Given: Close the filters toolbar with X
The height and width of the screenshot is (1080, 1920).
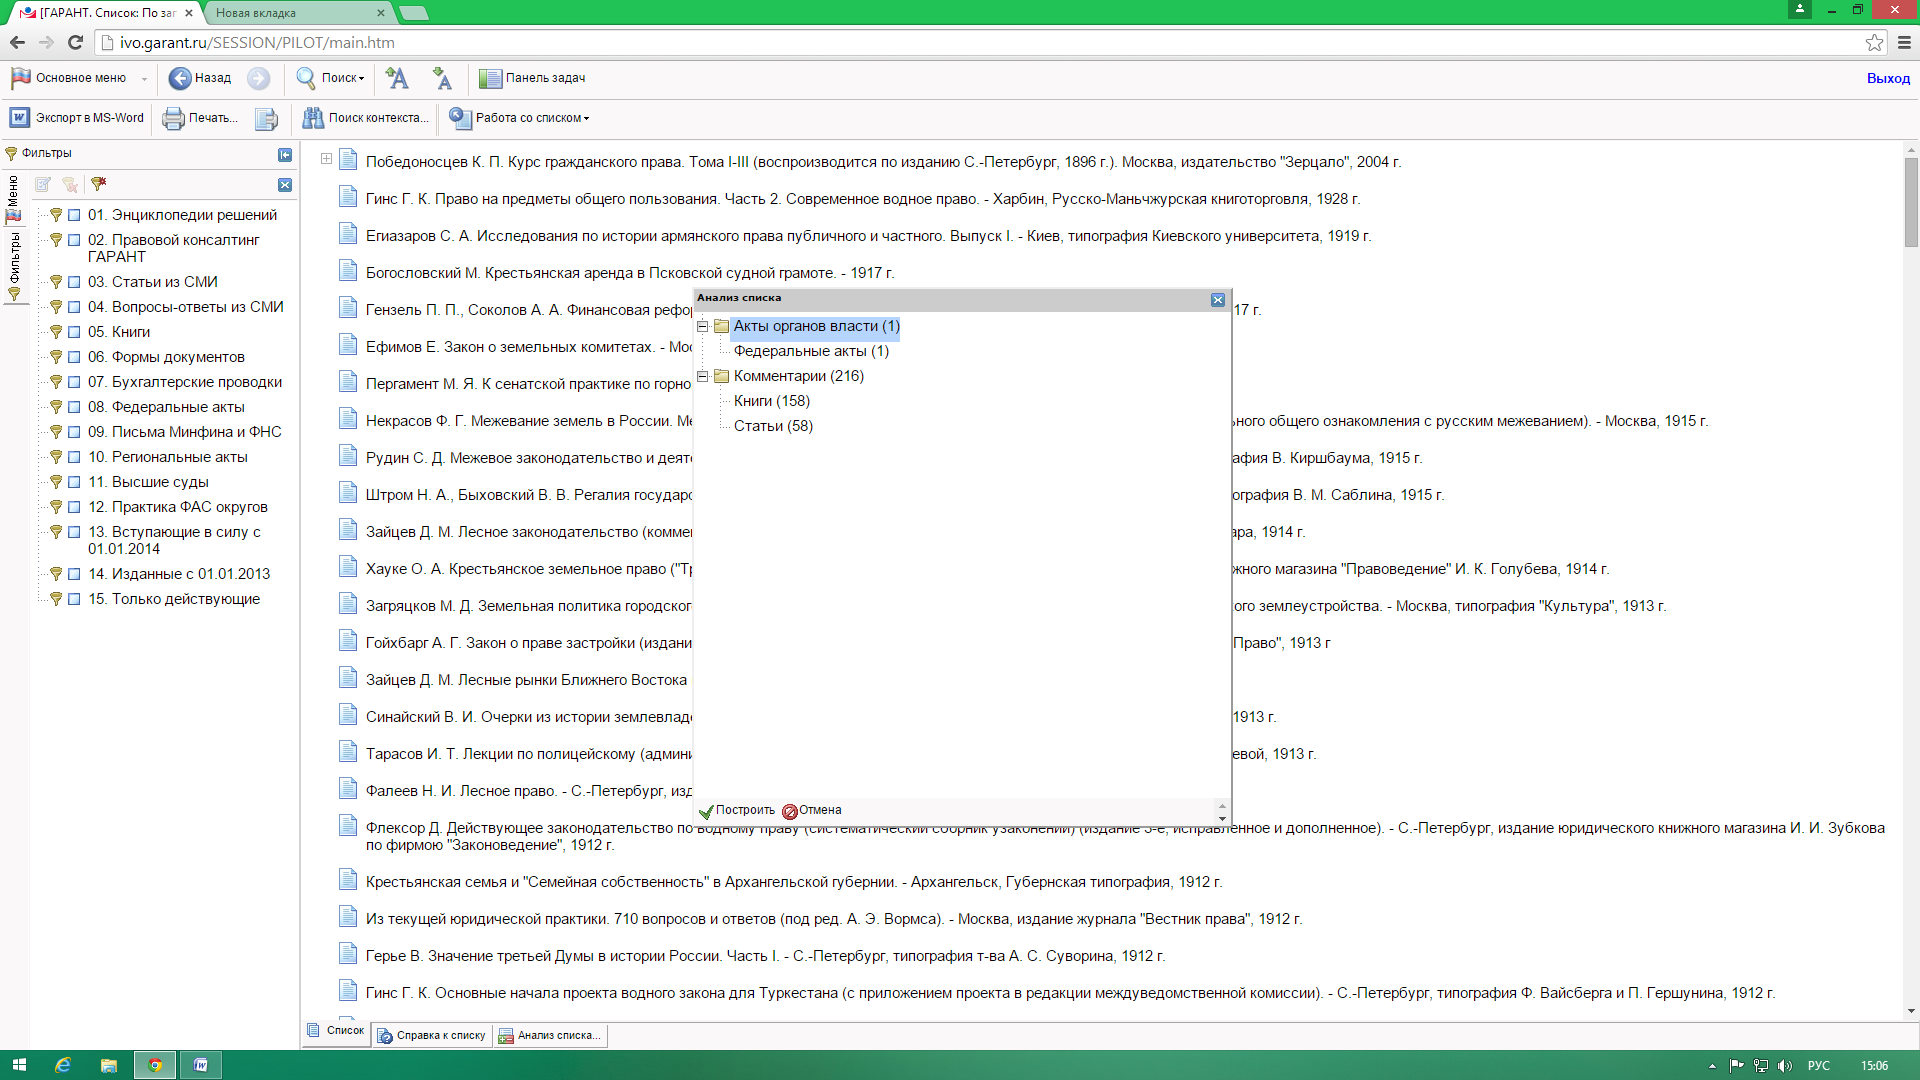Looking at the screenshot, I should tap(285, 185).
